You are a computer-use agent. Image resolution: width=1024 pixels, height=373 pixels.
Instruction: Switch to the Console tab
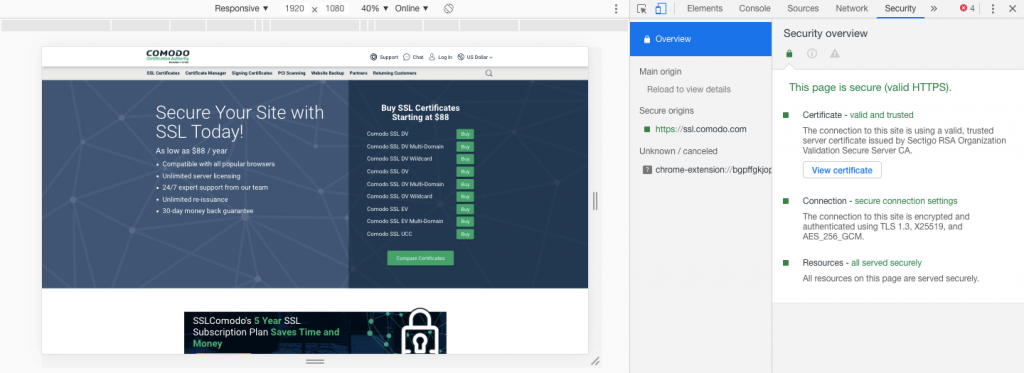coord(754,8)
